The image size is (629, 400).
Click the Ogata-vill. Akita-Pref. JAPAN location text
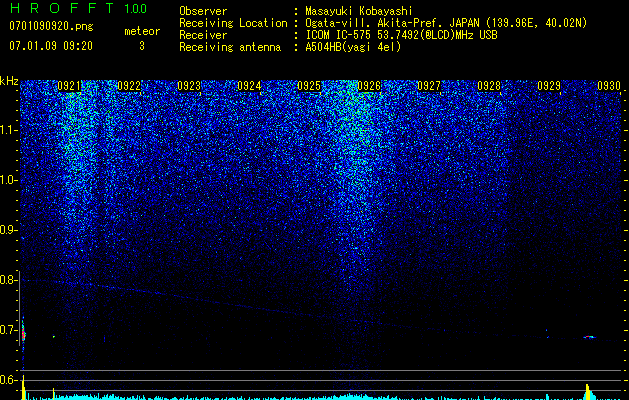coord(446,23)
